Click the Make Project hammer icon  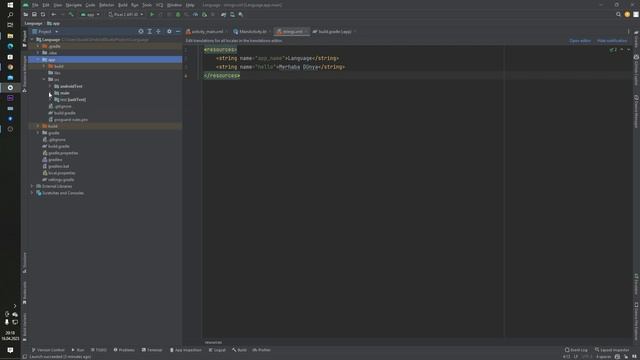tap(71, 14)
